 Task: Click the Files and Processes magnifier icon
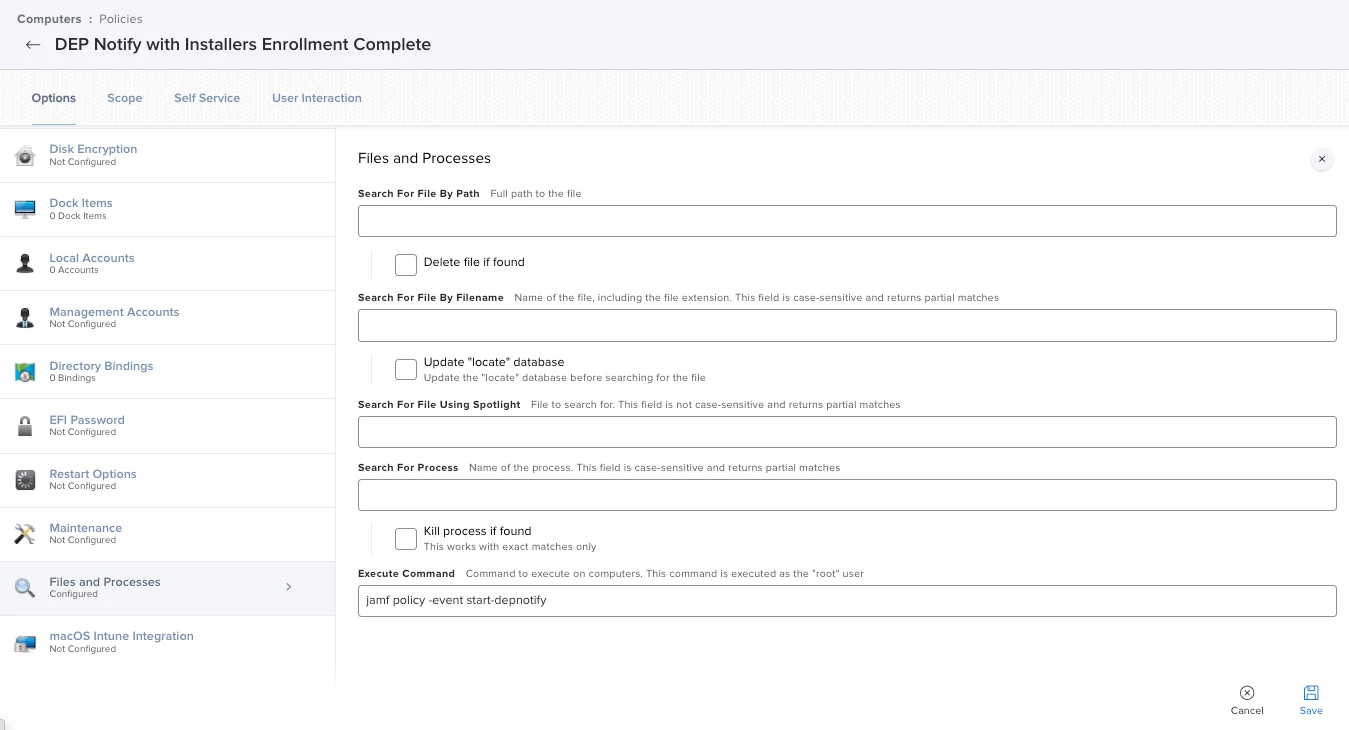coord(25,587)
